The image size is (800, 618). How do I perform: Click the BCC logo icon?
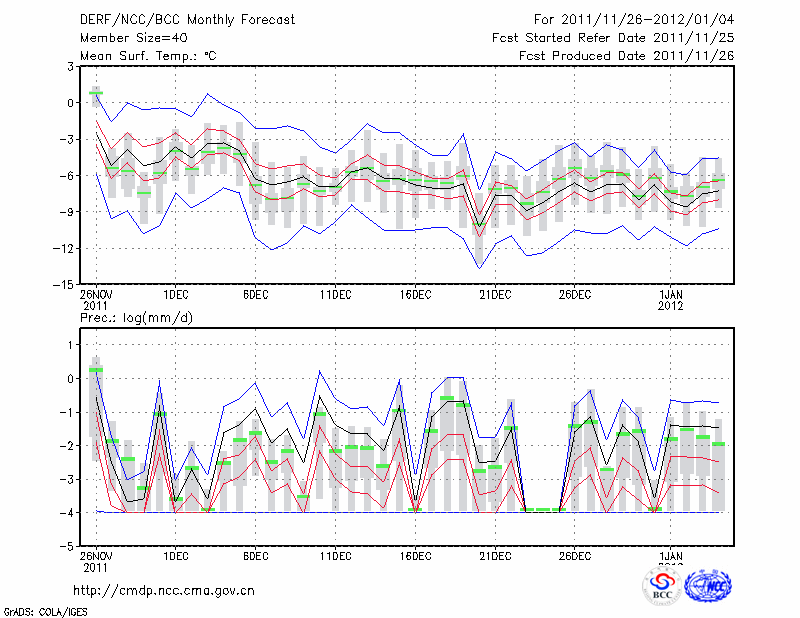662,587
